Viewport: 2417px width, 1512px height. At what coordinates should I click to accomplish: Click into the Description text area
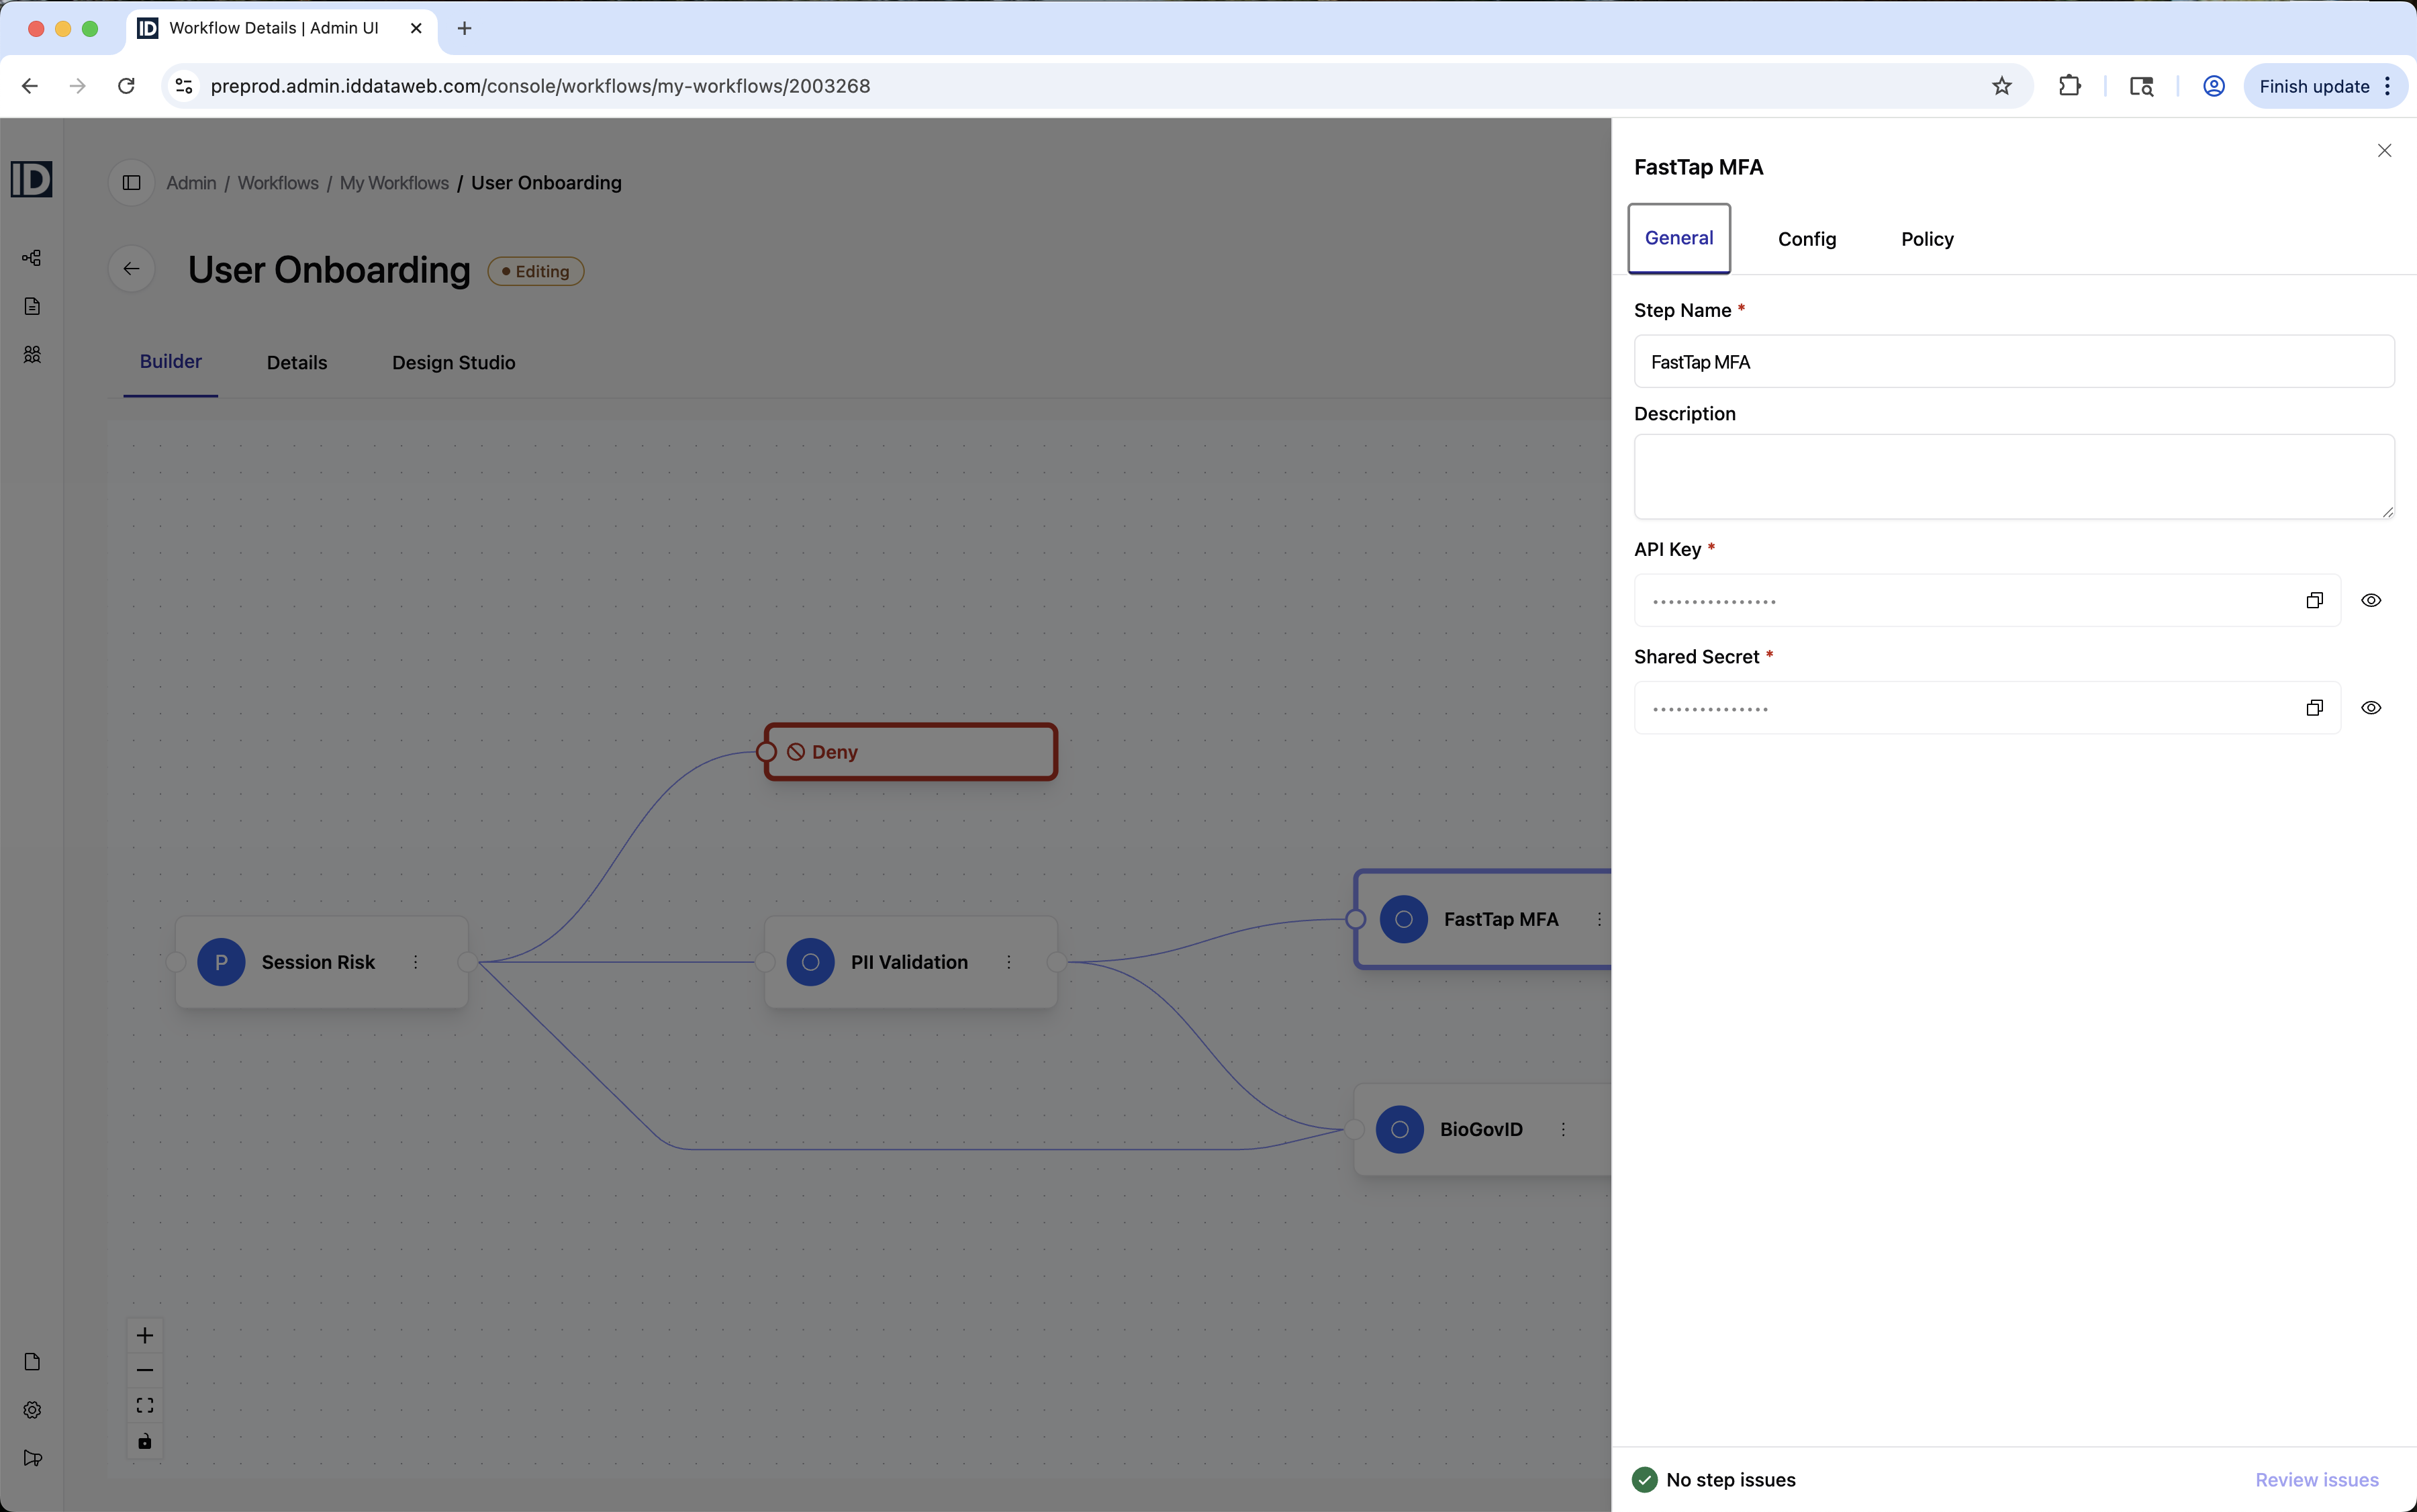coord(2014,476)
